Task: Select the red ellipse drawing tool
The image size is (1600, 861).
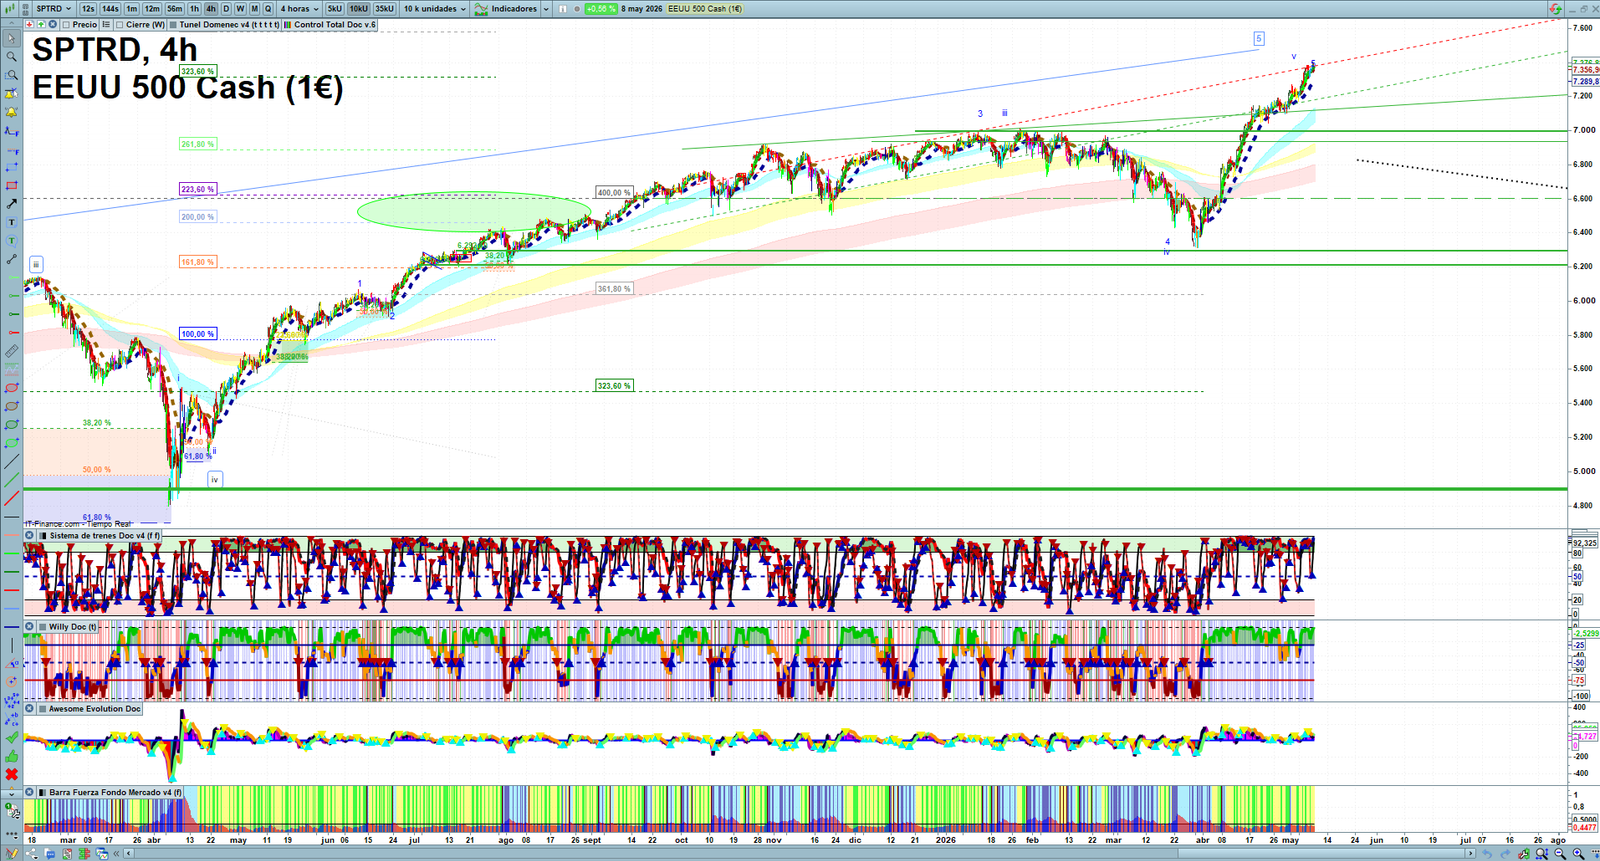Action: 12,388
